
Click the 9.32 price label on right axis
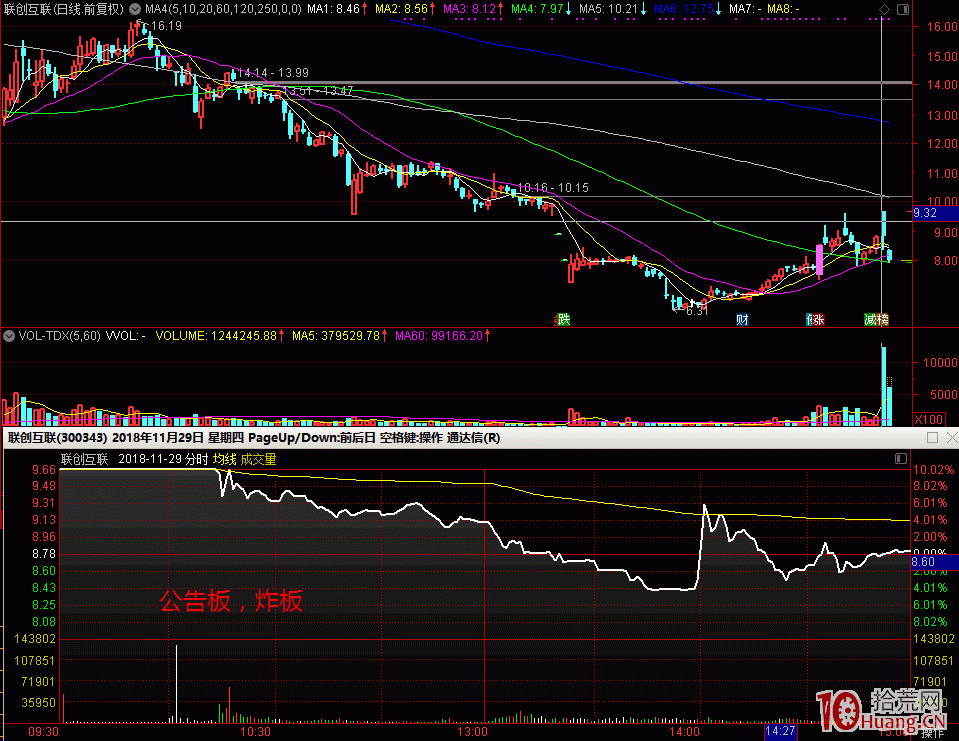pos(925,212)
